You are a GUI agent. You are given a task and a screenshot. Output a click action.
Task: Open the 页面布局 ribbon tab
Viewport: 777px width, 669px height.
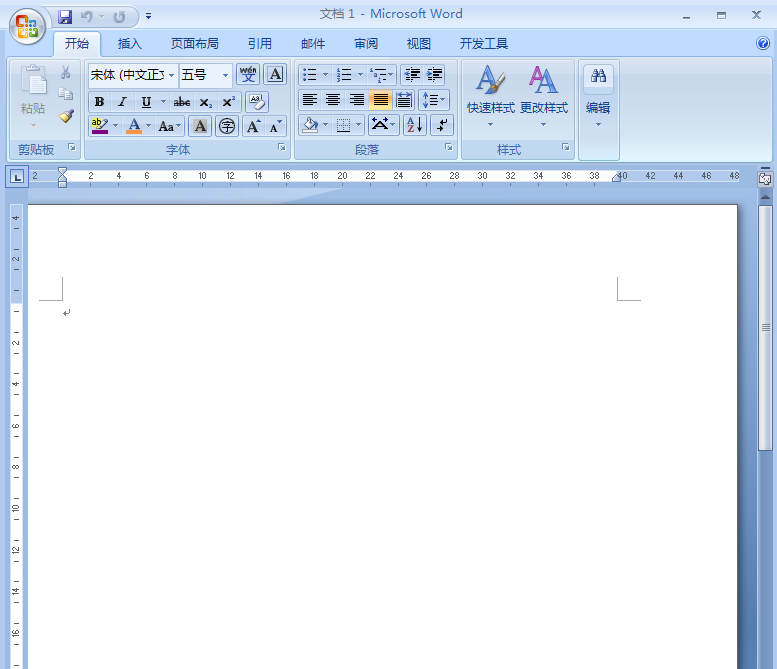click(x=195, y=44)
